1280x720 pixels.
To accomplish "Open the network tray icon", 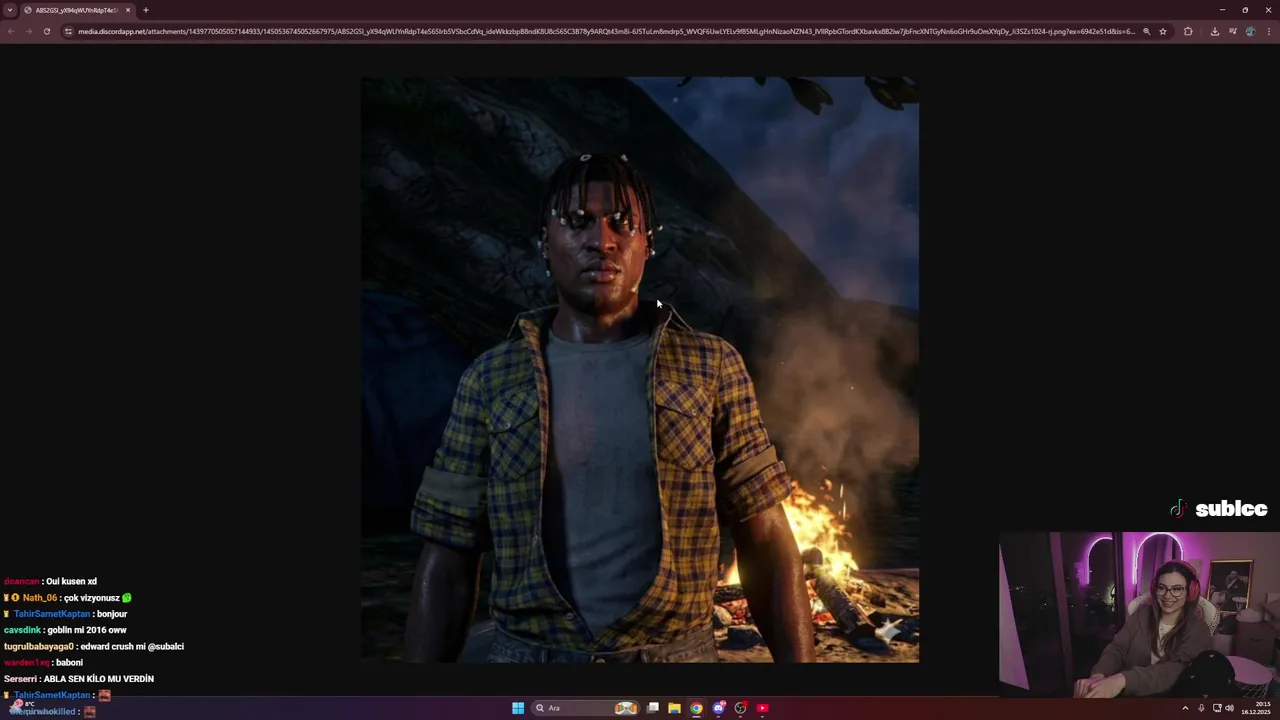I will pos(1216,708).
